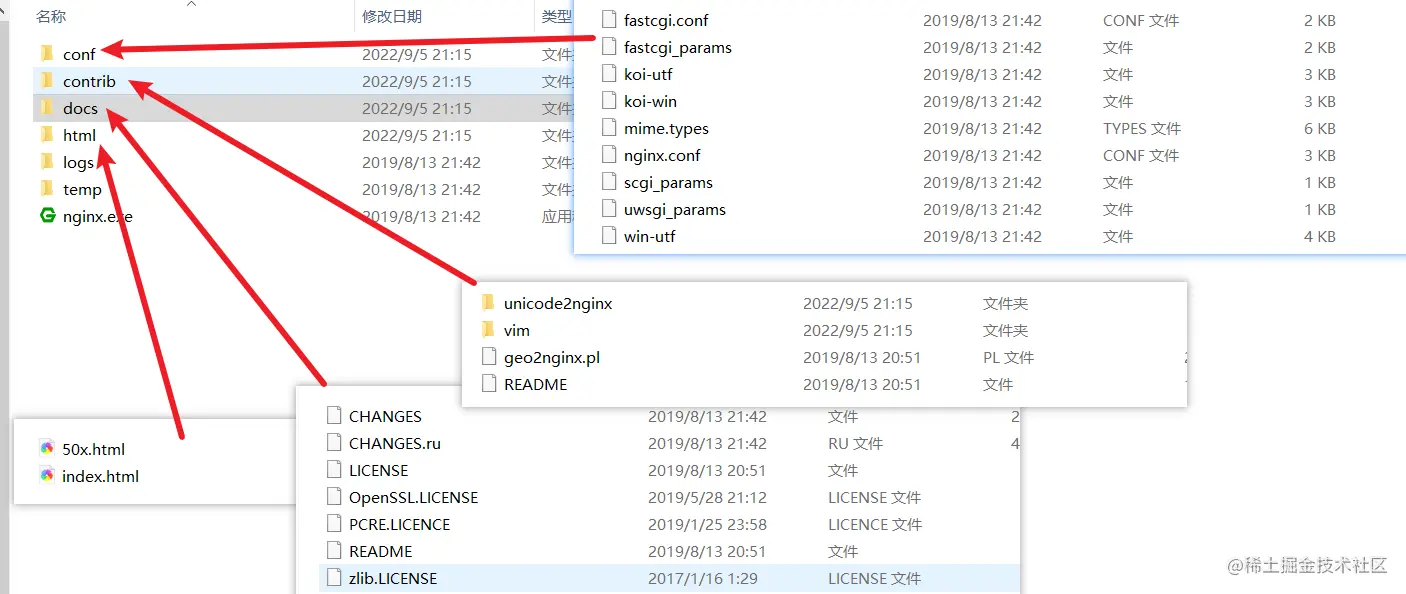Click the win-utf 4 KB size cell
Image resolution: width=1406 pixels, height=594 pixels.
[1320, 236]
